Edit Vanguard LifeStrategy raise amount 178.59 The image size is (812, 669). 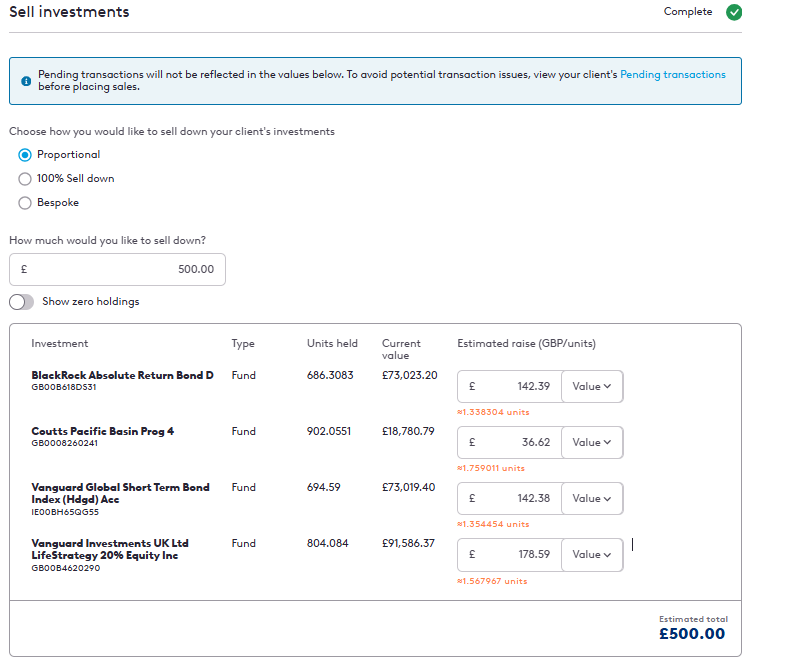tap(510, 555)
